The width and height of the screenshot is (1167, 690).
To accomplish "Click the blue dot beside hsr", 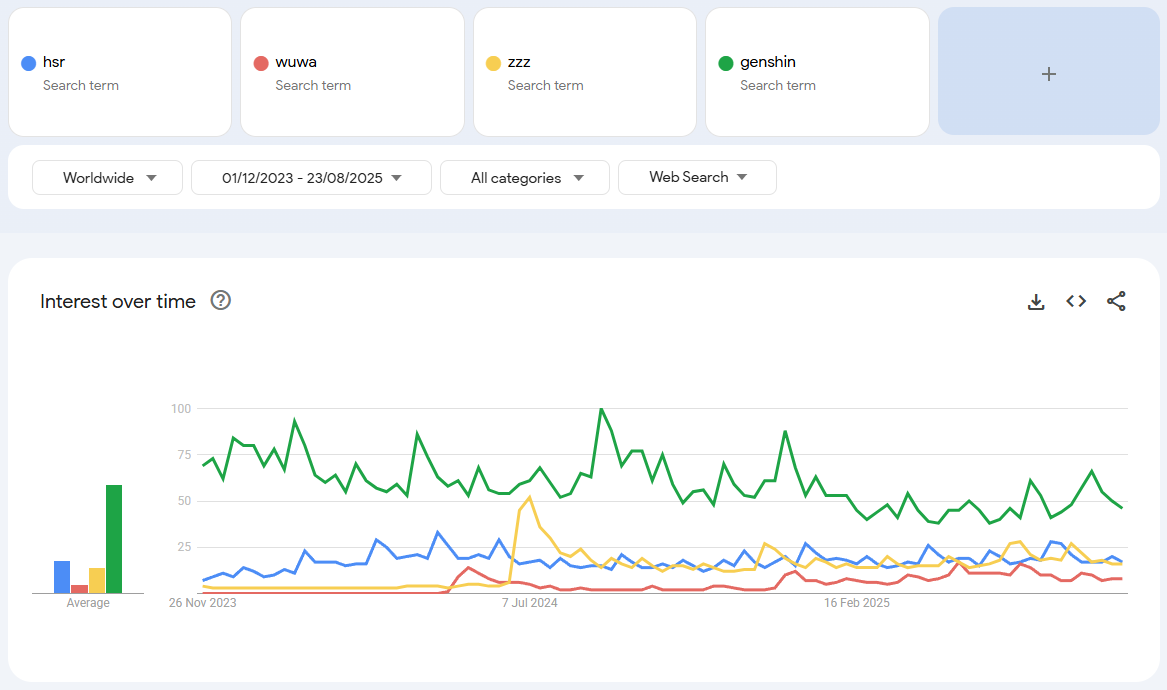I will (29, 63).
